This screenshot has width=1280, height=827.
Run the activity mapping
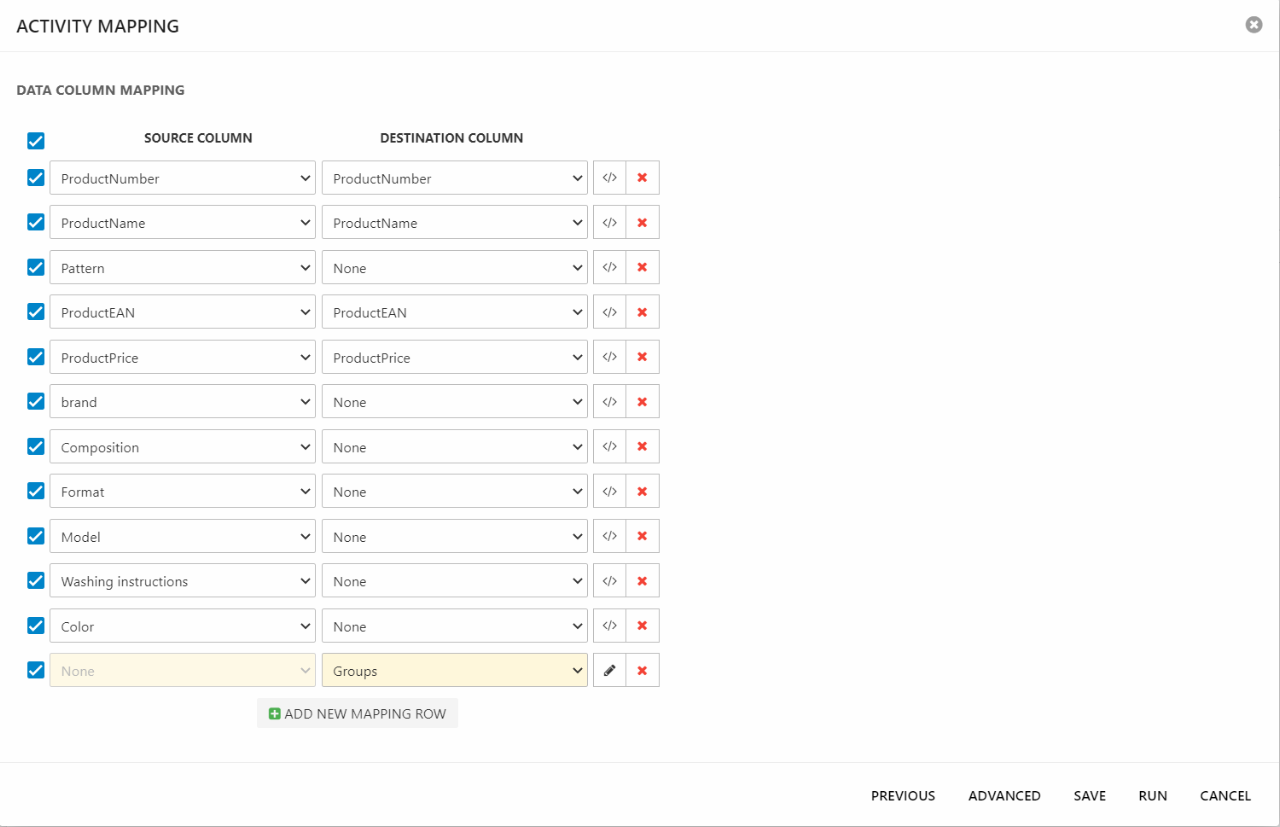coord(1152,796)
